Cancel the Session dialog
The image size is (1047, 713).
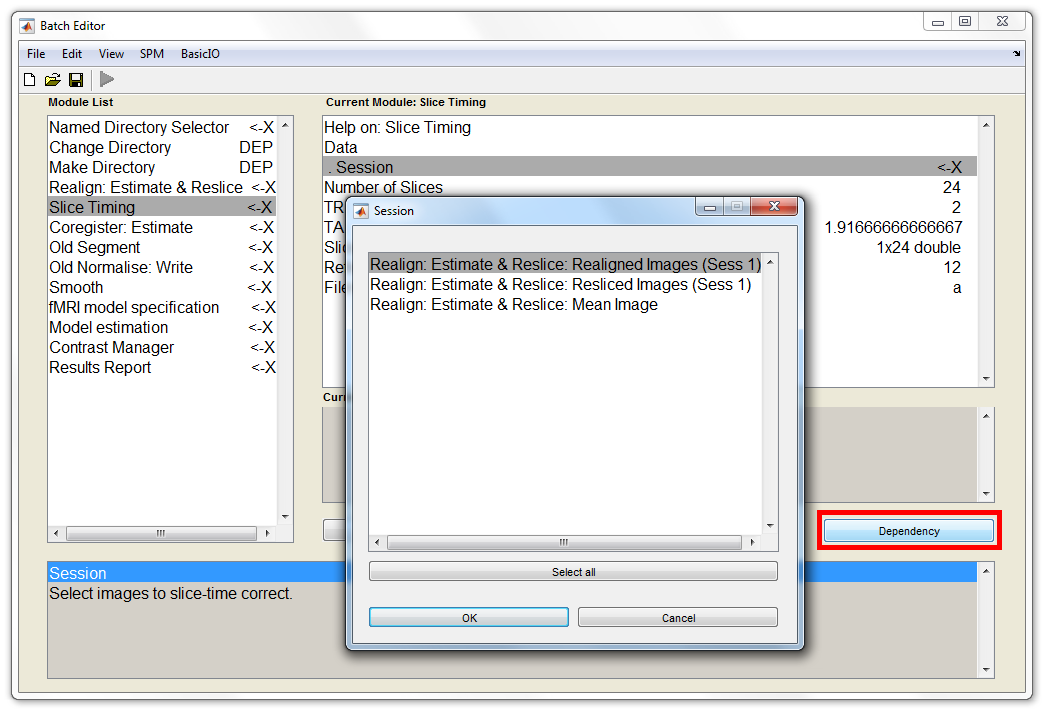click(x=678, y=618)
